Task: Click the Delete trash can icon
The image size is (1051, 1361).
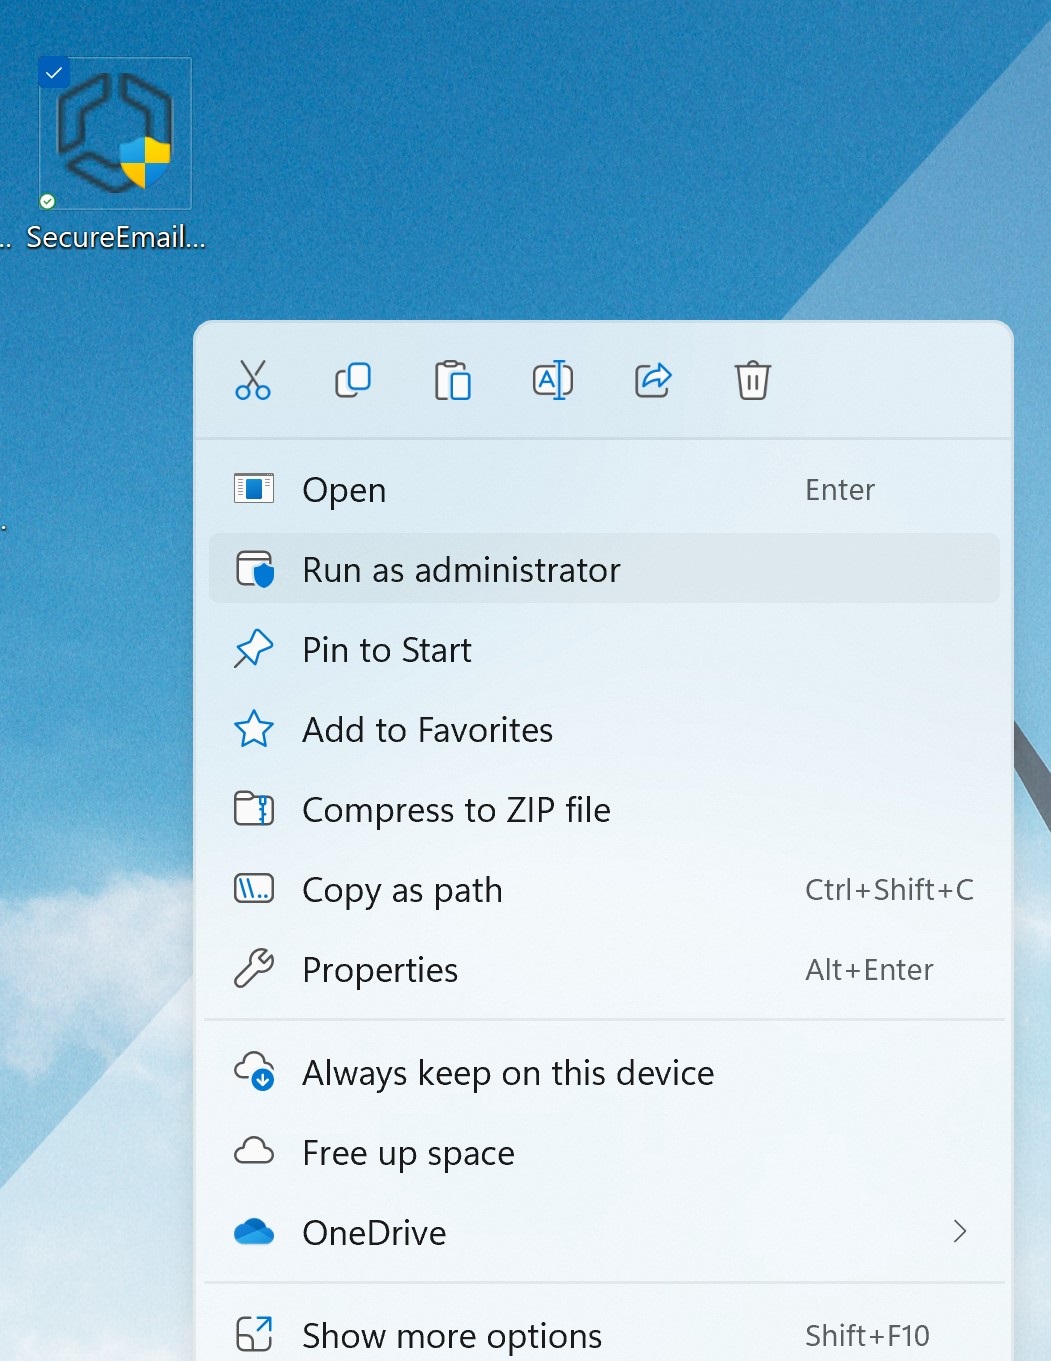Action: [x=753, y=380]
